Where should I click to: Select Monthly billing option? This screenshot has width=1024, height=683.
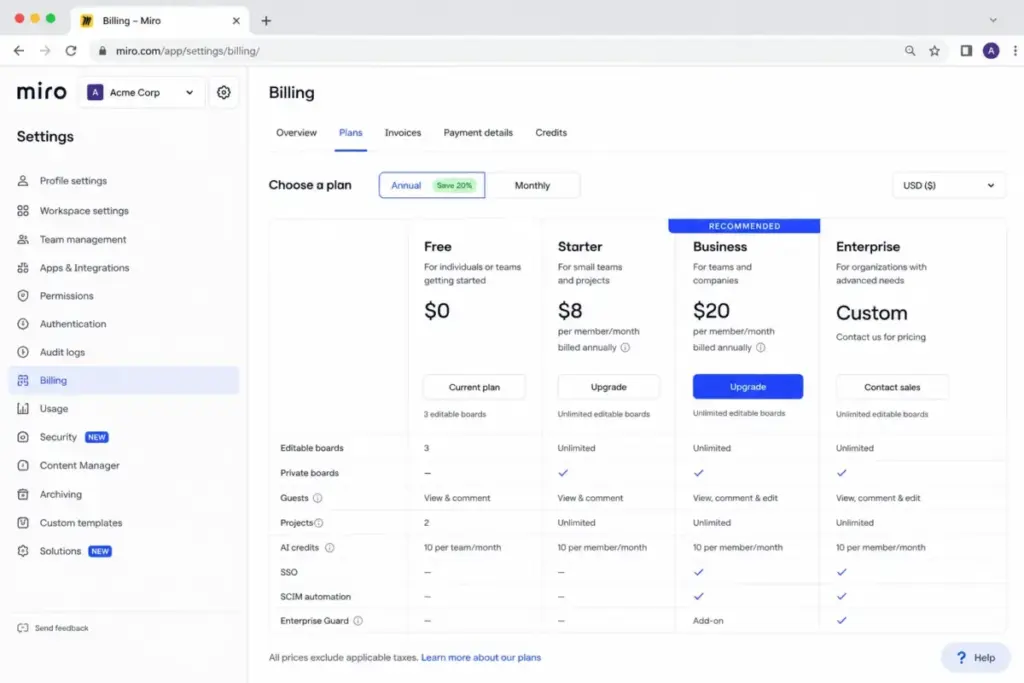pyautogui.click(x=532, y=185)
